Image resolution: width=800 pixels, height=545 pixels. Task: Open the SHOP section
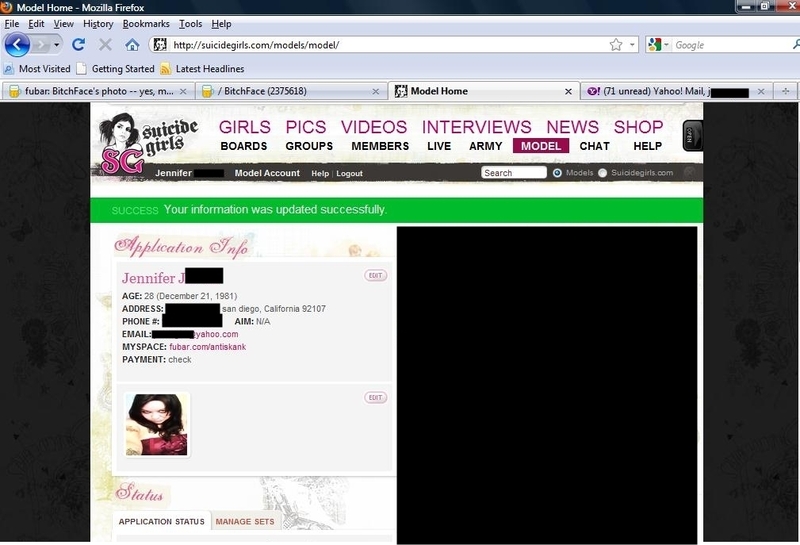[x=639, y=127]
